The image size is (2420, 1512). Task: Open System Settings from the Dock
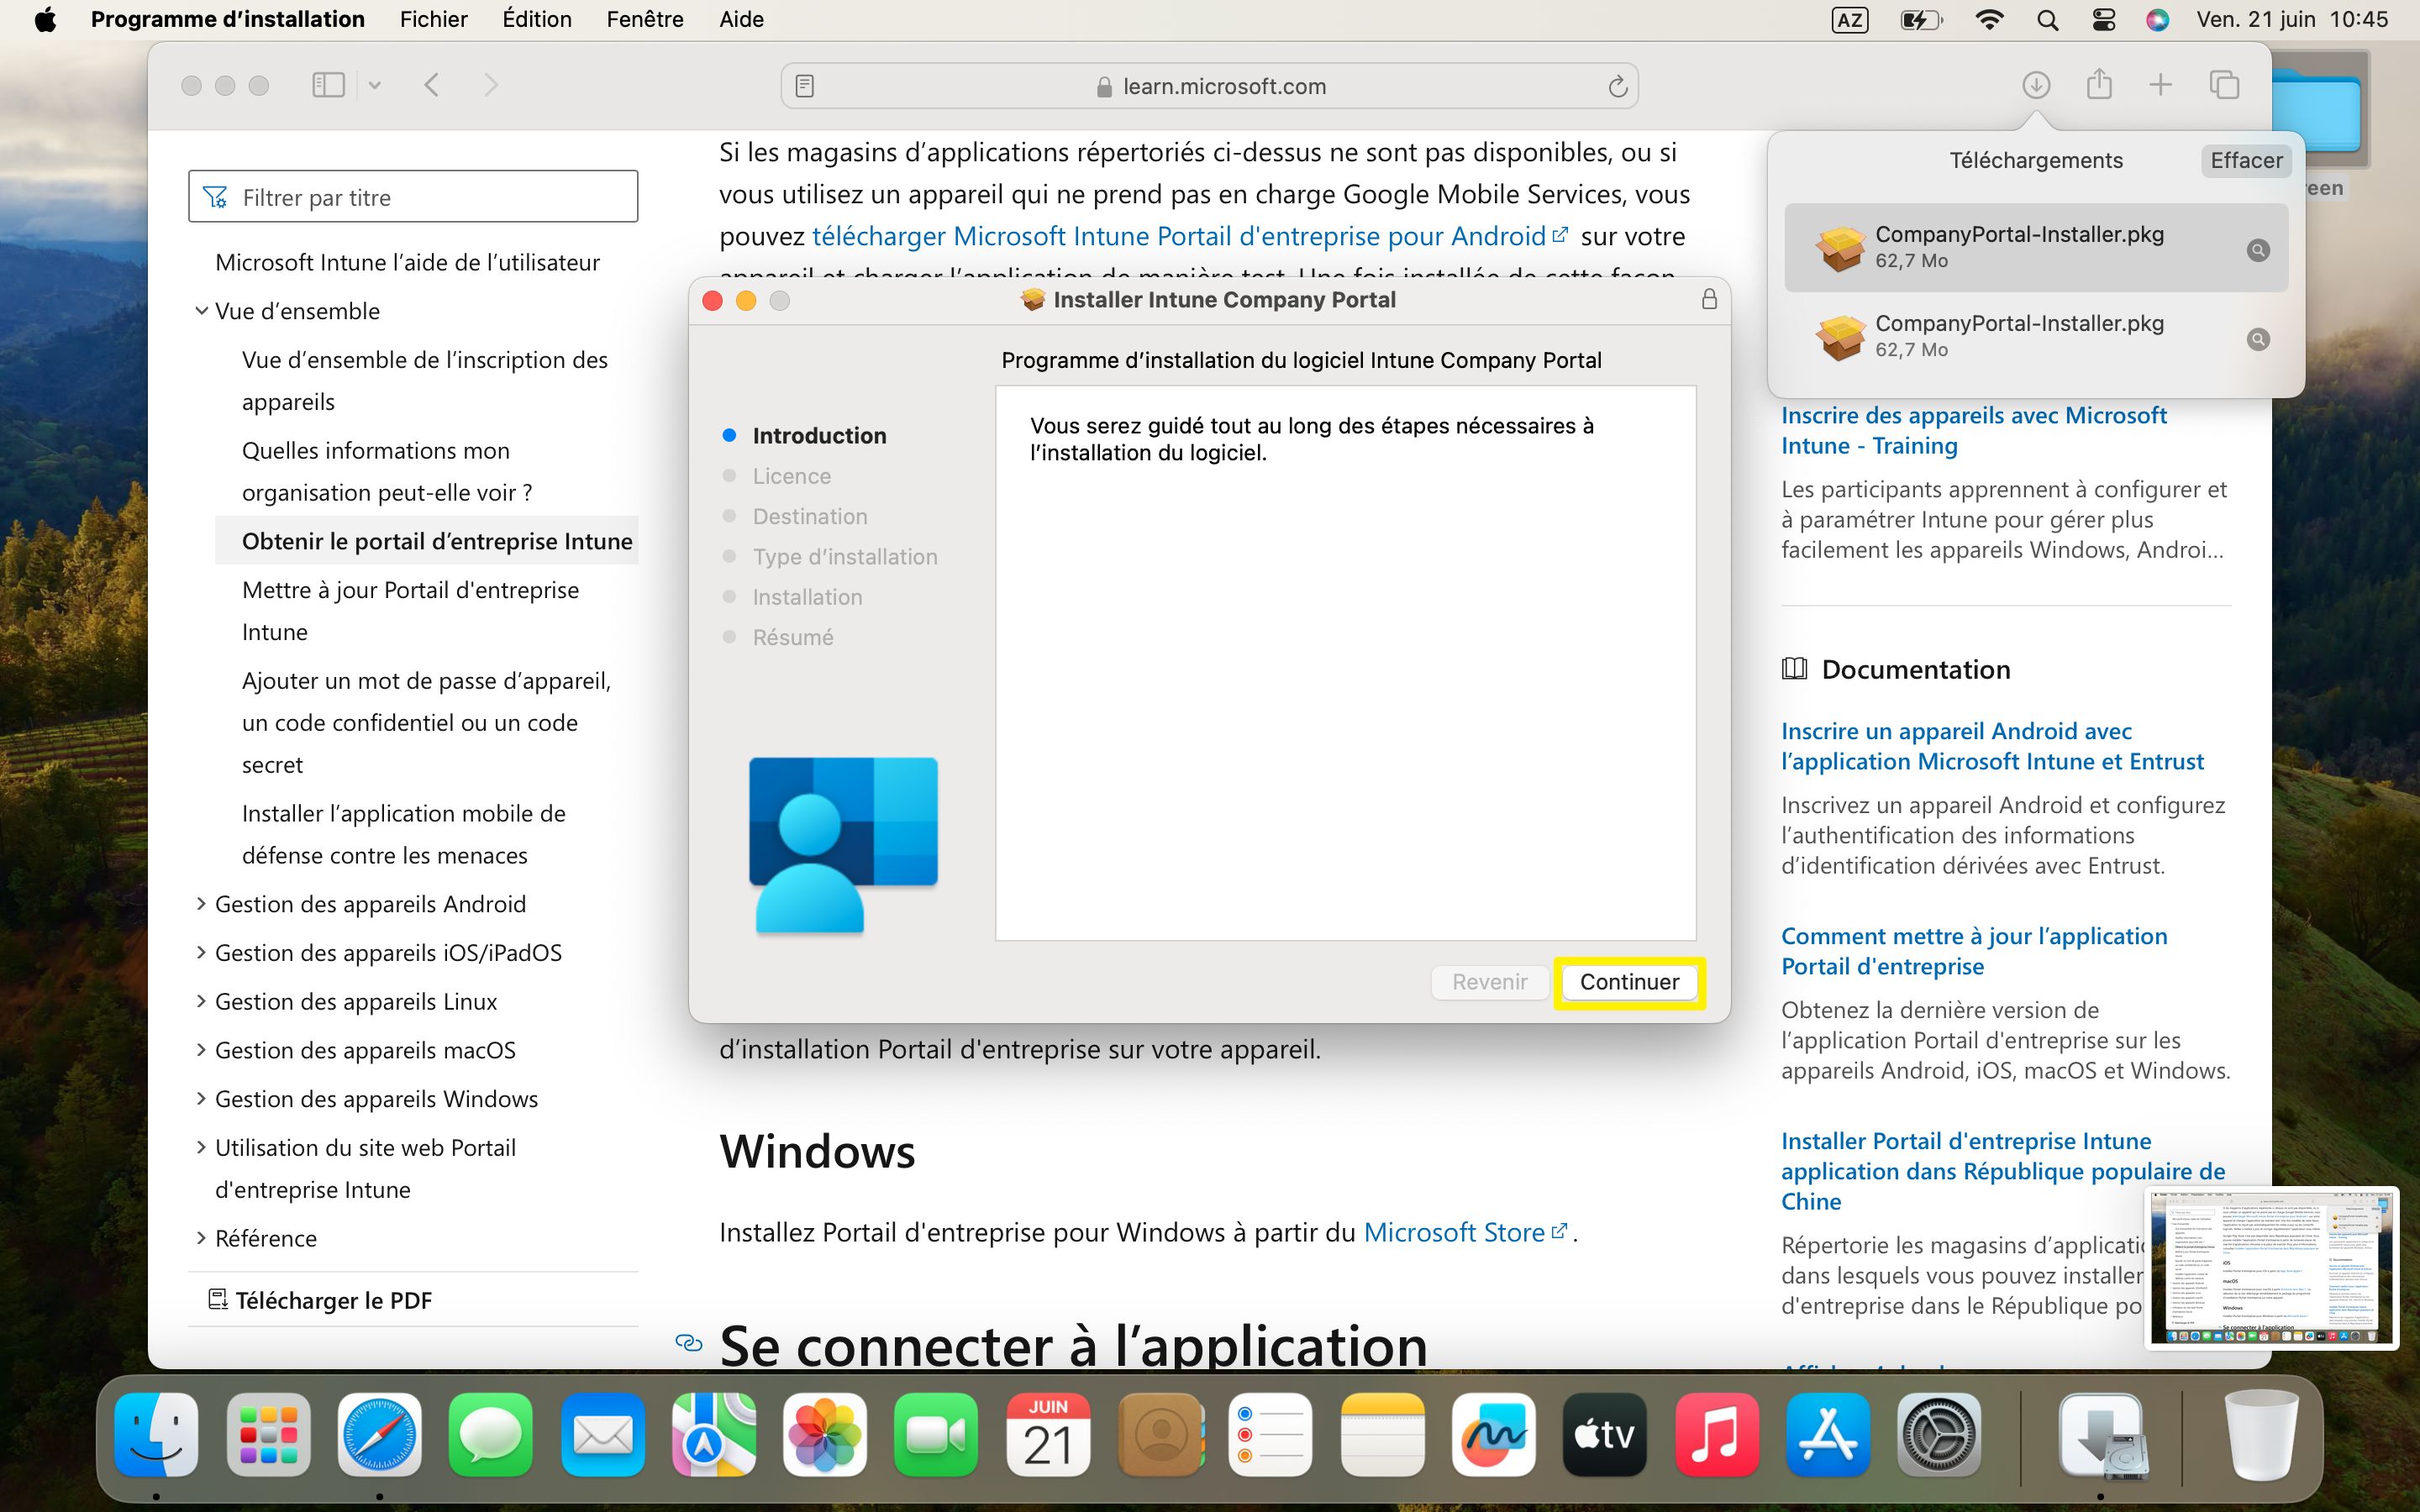pos(1939,1435)
